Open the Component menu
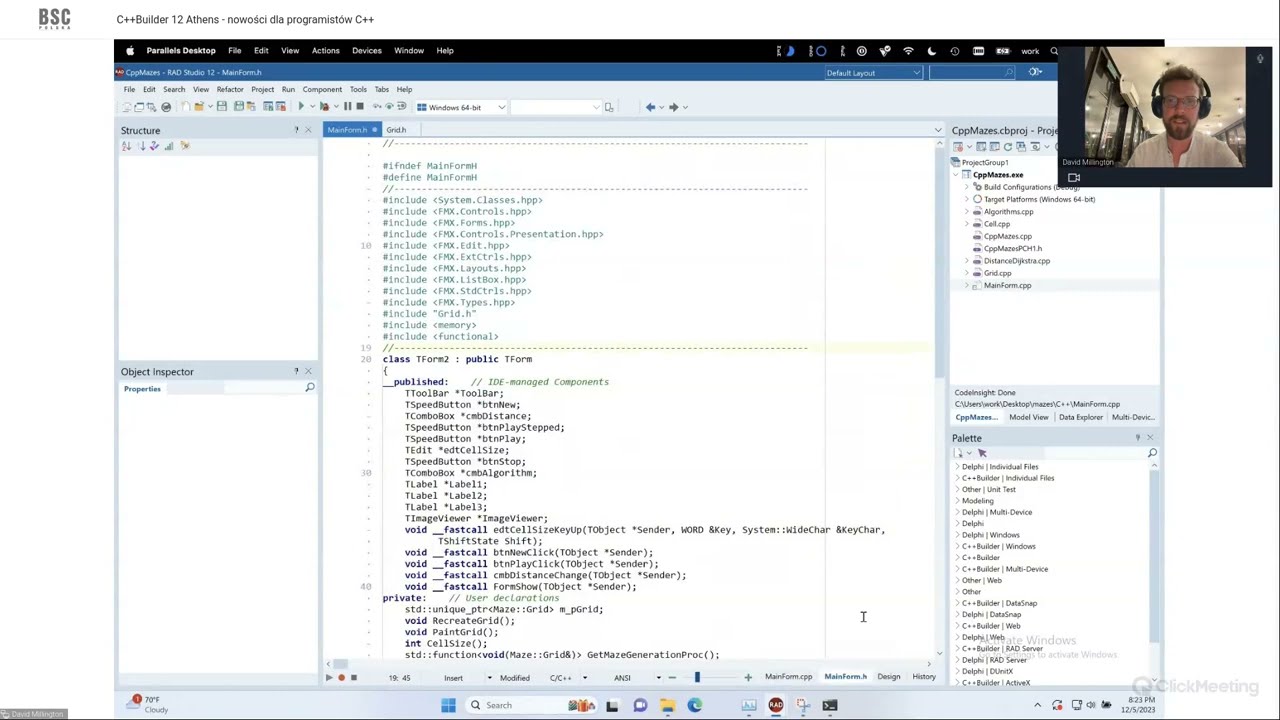The width and height of the screenshot is (1280, 720). [322, 89]
